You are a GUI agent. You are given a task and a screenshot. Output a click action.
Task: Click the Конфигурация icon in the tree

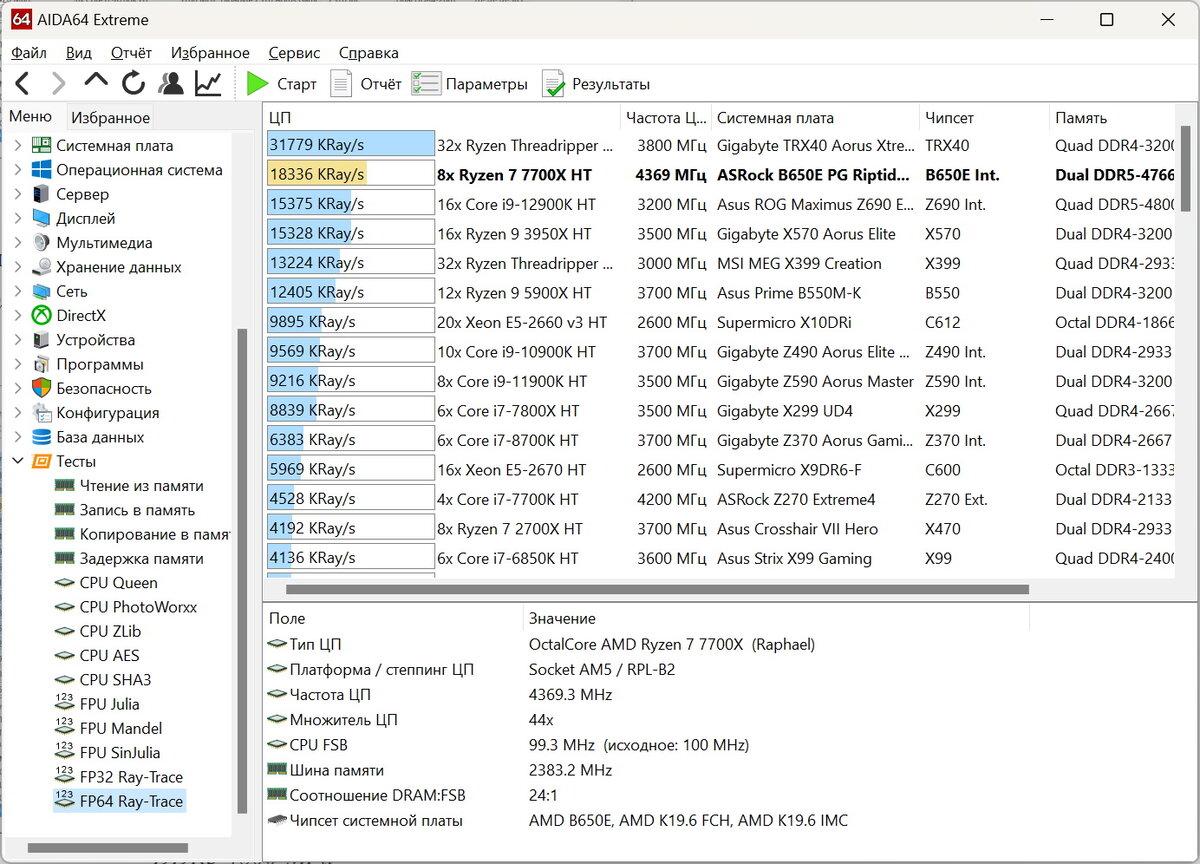click(x=41, y=412)
